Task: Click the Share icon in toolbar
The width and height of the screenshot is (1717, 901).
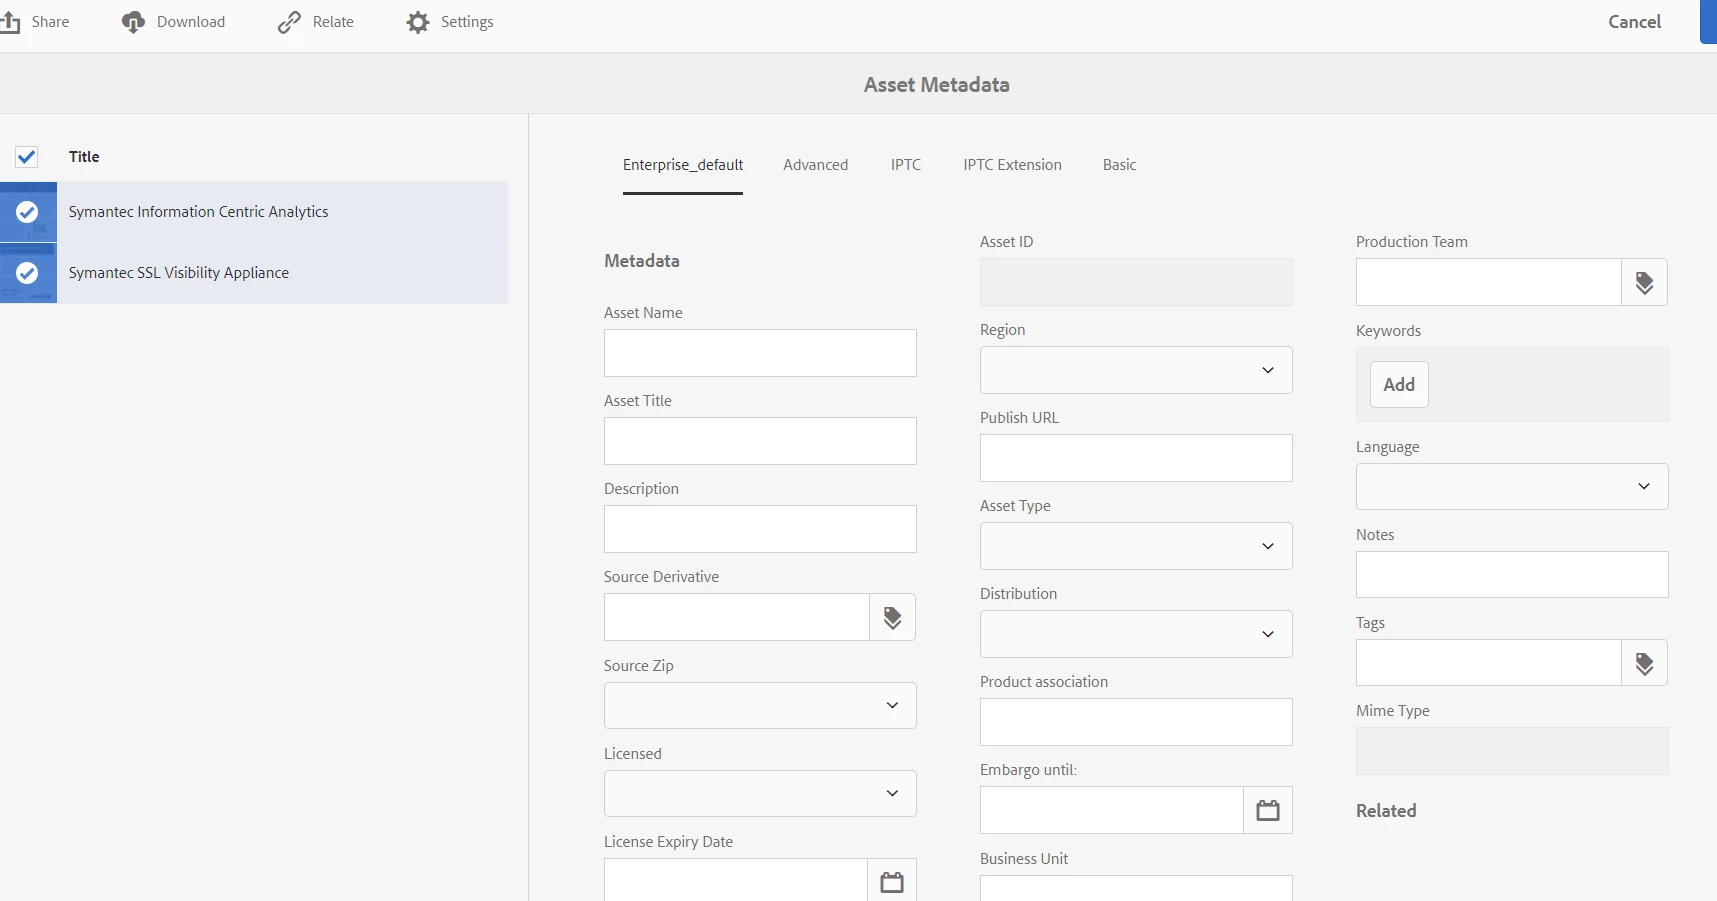Action: point(10,22)
